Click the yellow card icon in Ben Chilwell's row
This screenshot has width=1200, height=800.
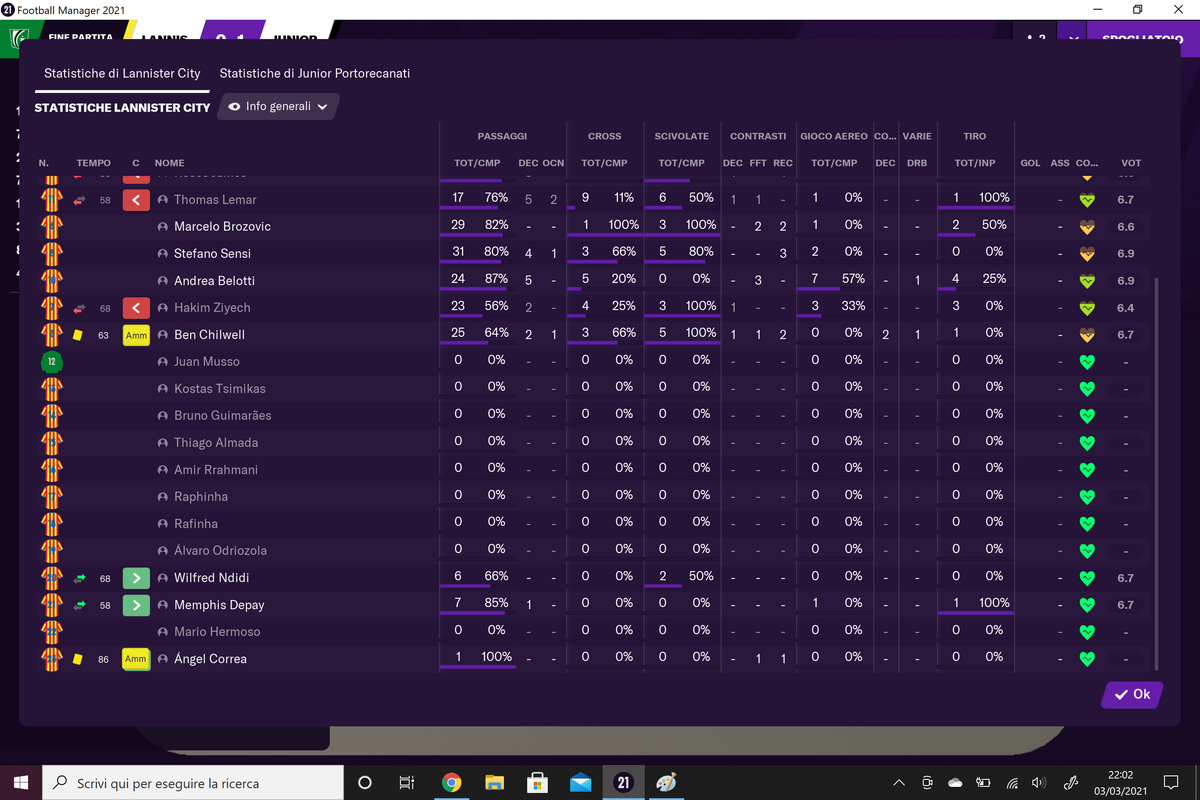coord(78,335)
